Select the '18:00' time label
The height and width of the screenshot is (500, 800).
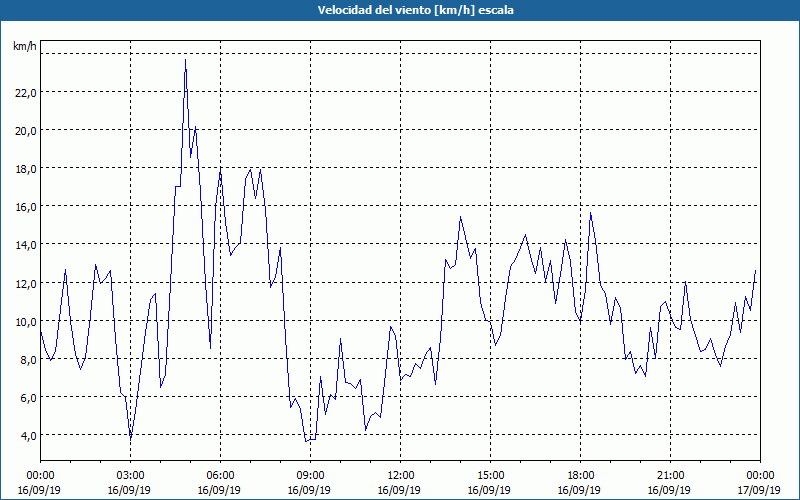tap(580, 476)
